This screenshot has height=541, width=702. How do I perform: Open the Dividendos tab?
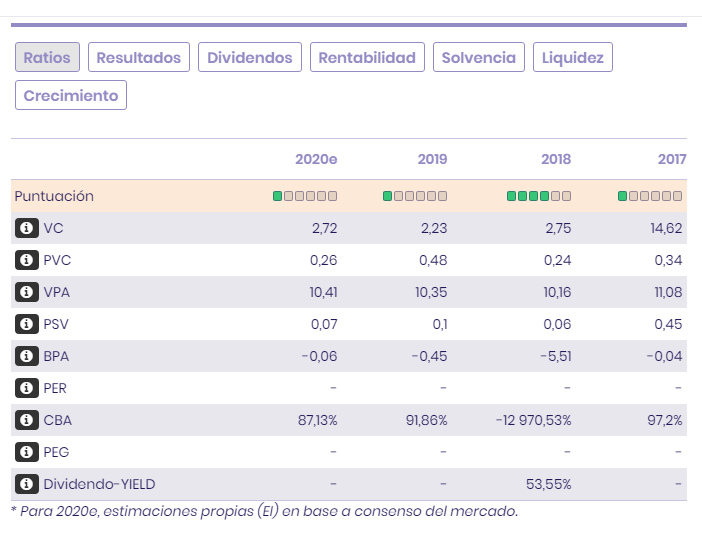point(250,57)
